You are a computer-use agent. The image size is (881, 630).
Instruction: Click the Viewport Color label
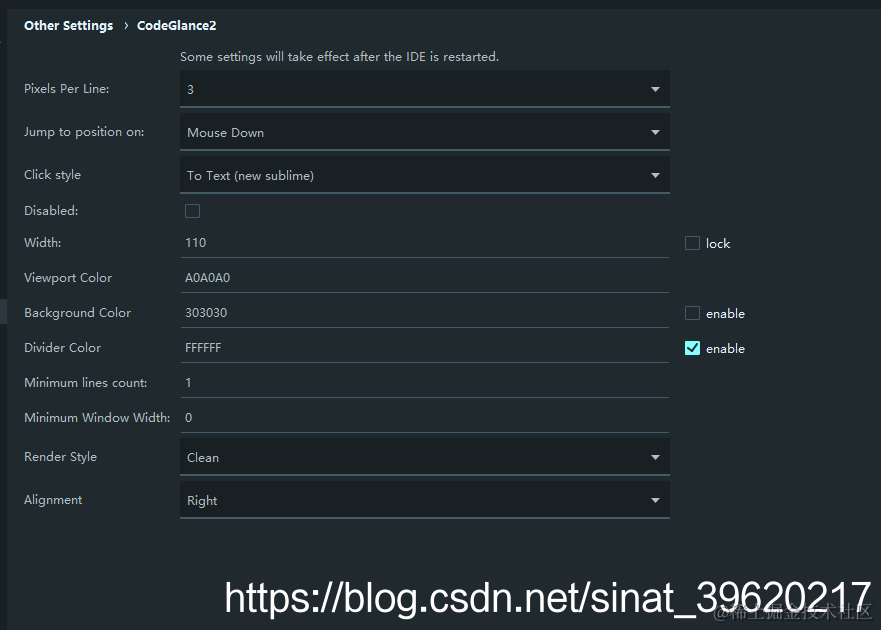(68, 278)
